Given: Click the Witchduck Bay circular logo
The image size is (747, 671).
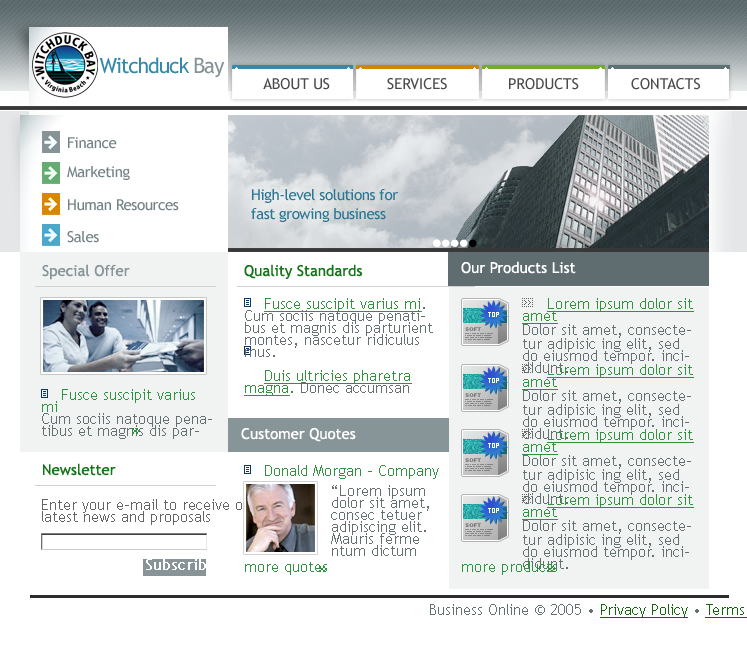Looking at the screenshot, I should coord(65,66).
